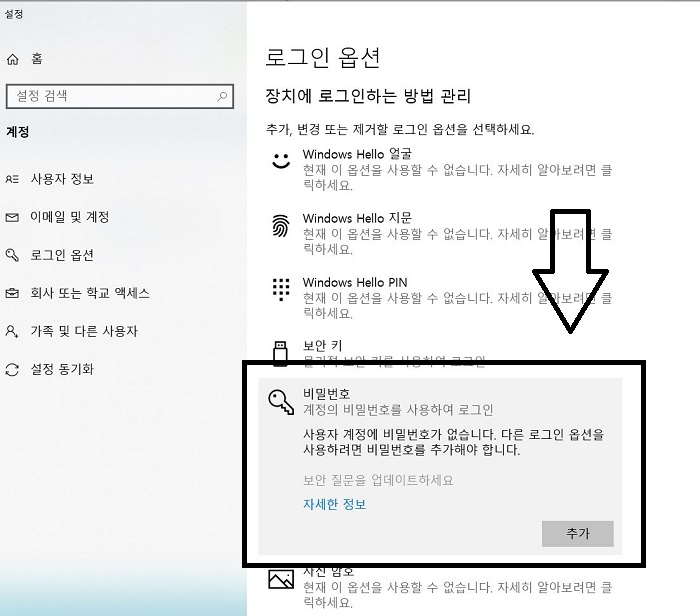Open 이메일 및 계정 page

pyautogui.click(x=70, y=217)
